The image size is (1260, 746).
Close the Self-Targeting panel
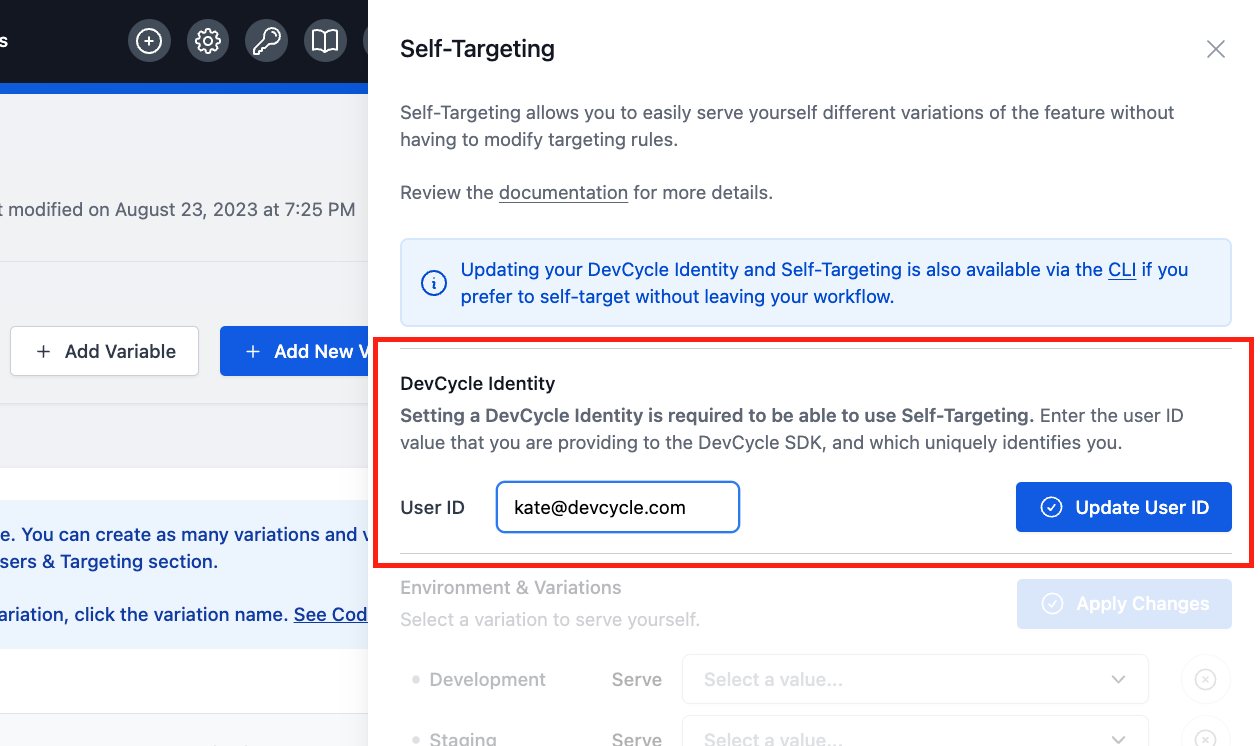tap(1216, 48)
